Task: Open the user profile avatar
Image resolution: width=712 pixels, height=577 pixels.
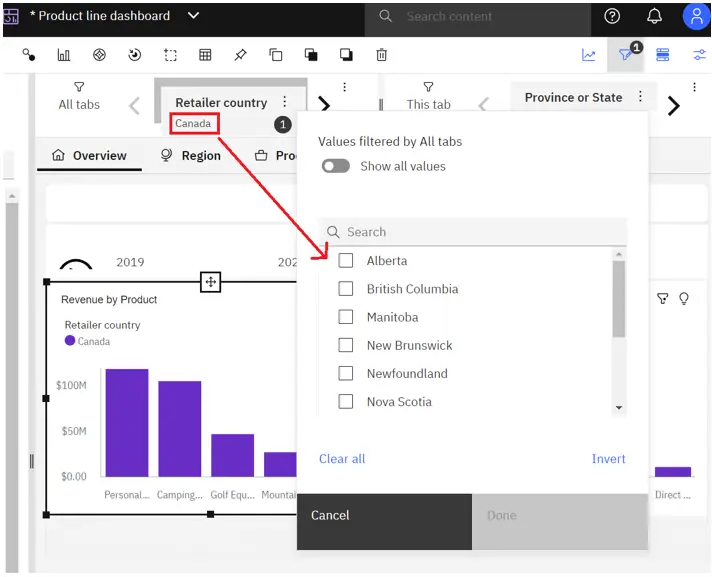Action: point(696,17)
